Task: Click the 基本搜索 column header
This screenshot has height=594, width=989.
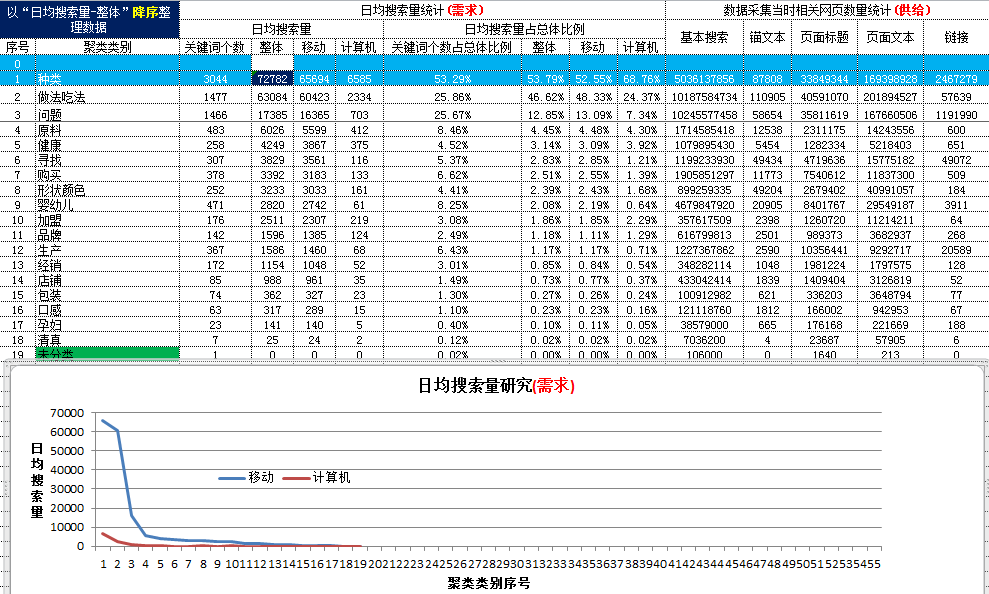Action: (x=705, y=38)
